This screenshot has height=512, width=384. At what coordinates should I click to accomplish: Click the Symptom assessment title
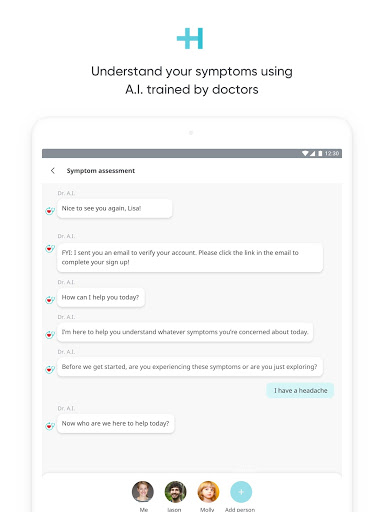[x=101, y=171]
